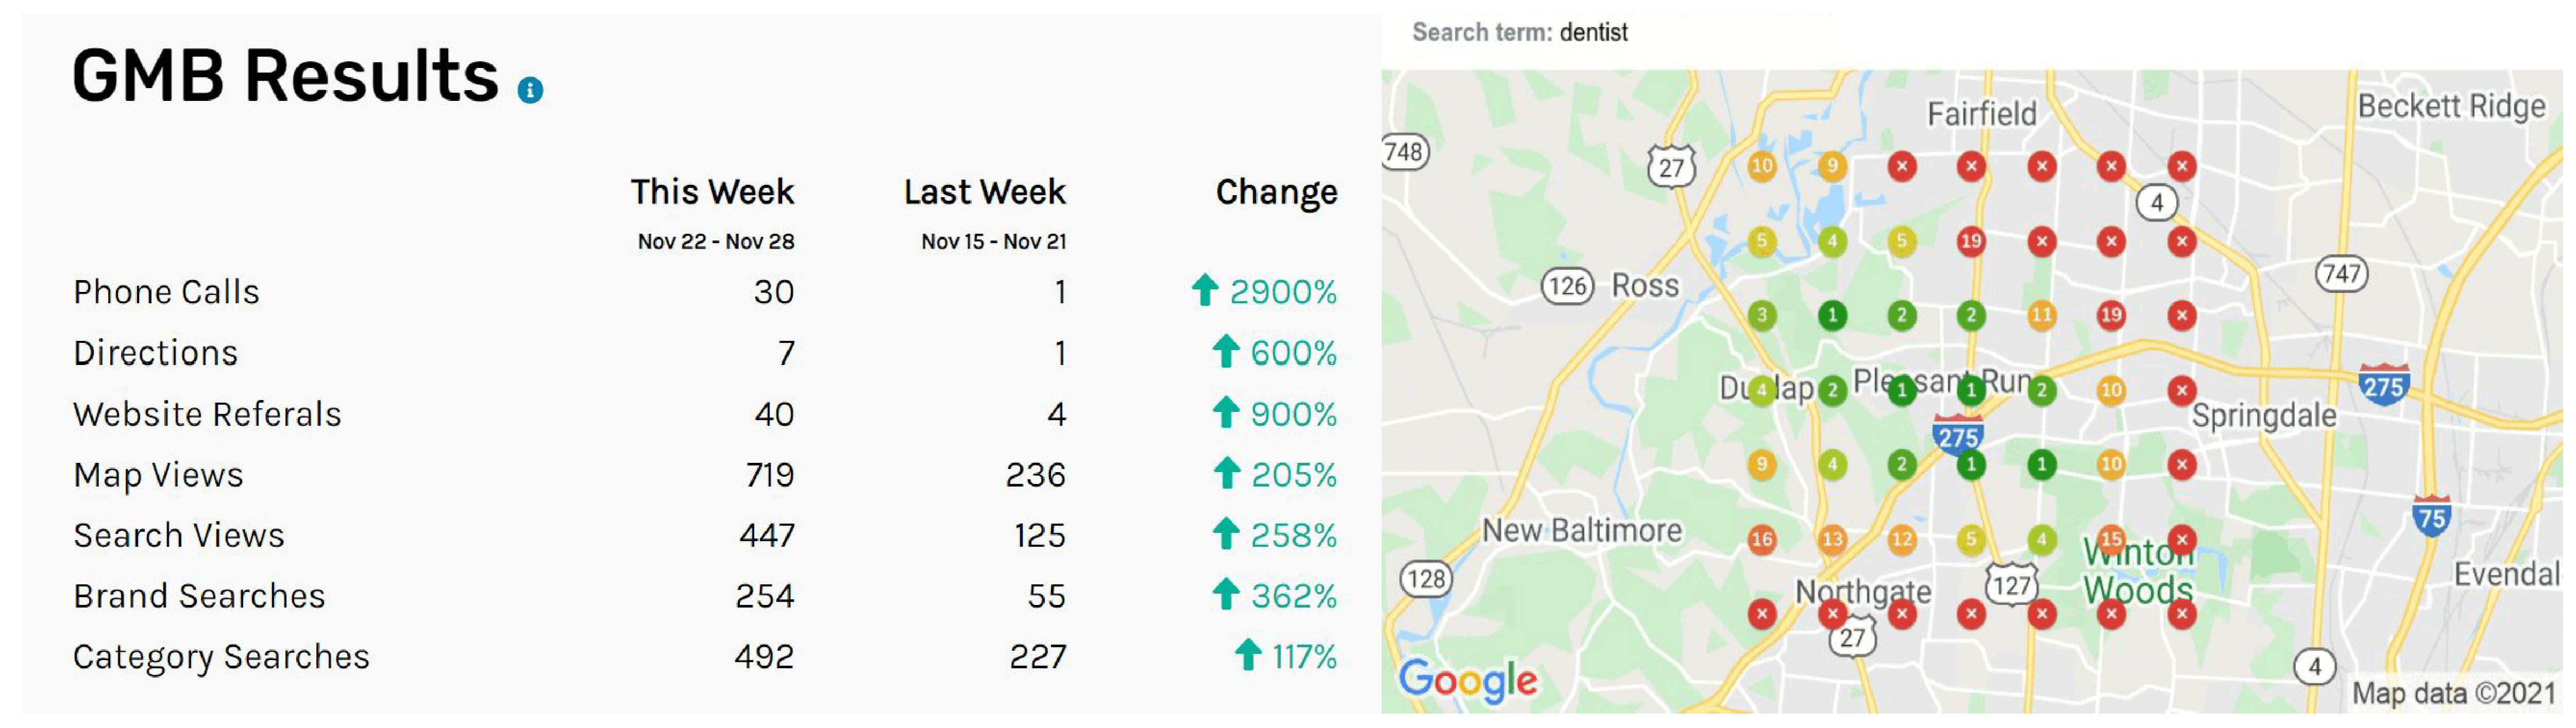Click the route 748 shield on map
The image size is (2576, 728).
pos(1405,152)
